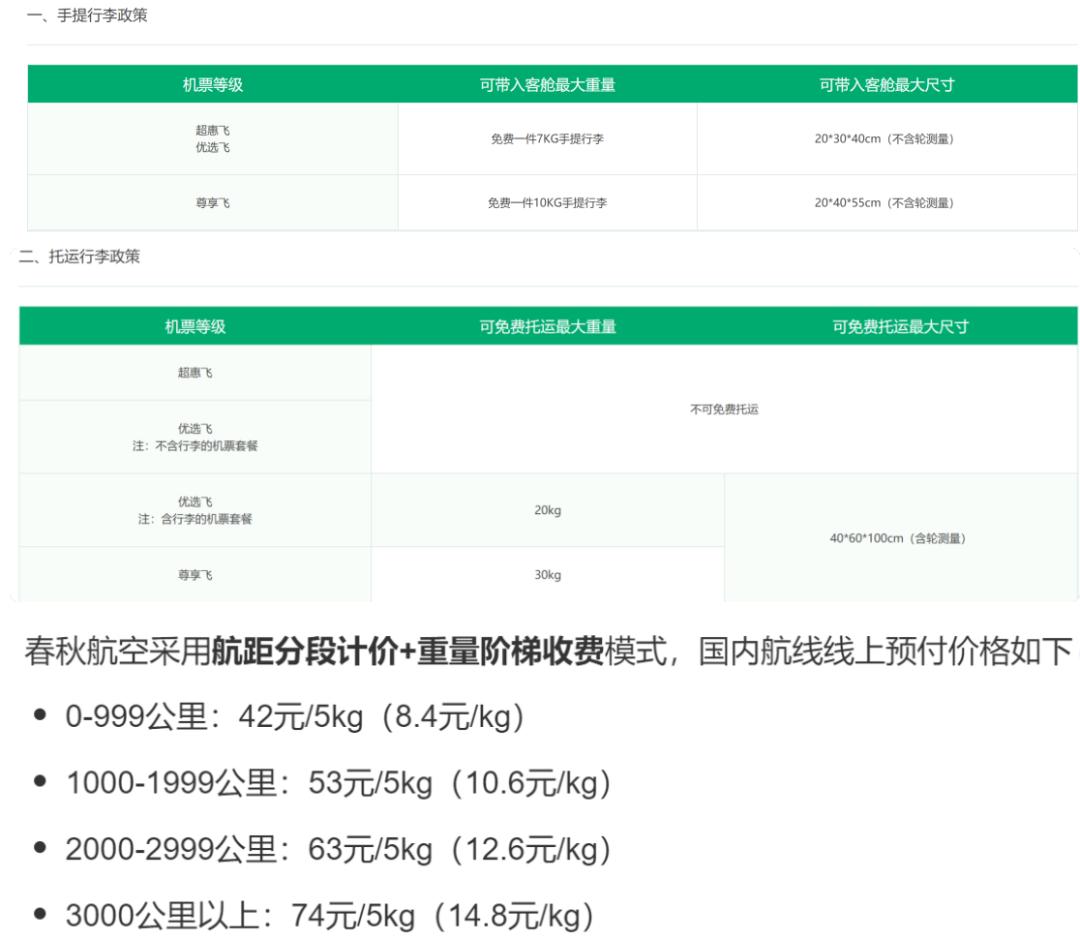Click the 20kg weight cell
This screenshot has width=1080, height=939.
point(548,510)
